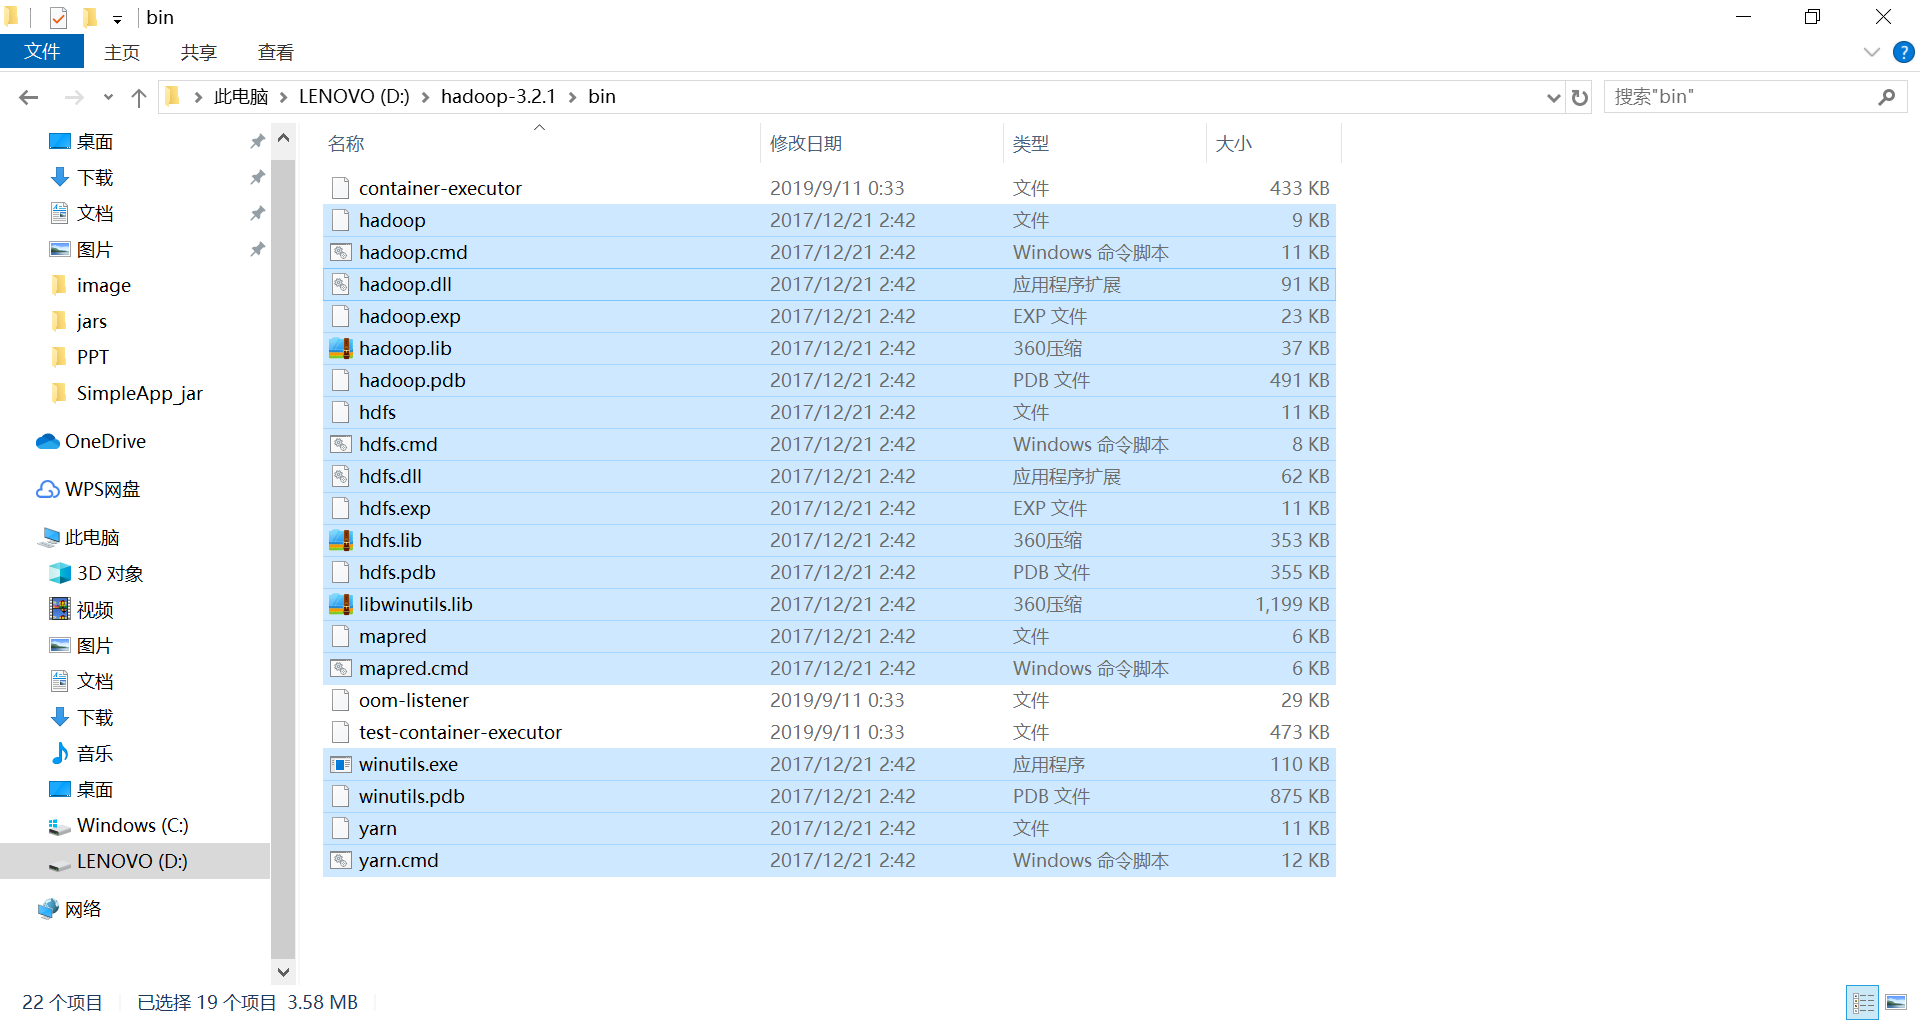Open winutils.exe application file
The width and height of the screenshot is (1920, 1020).
[408, 763]
